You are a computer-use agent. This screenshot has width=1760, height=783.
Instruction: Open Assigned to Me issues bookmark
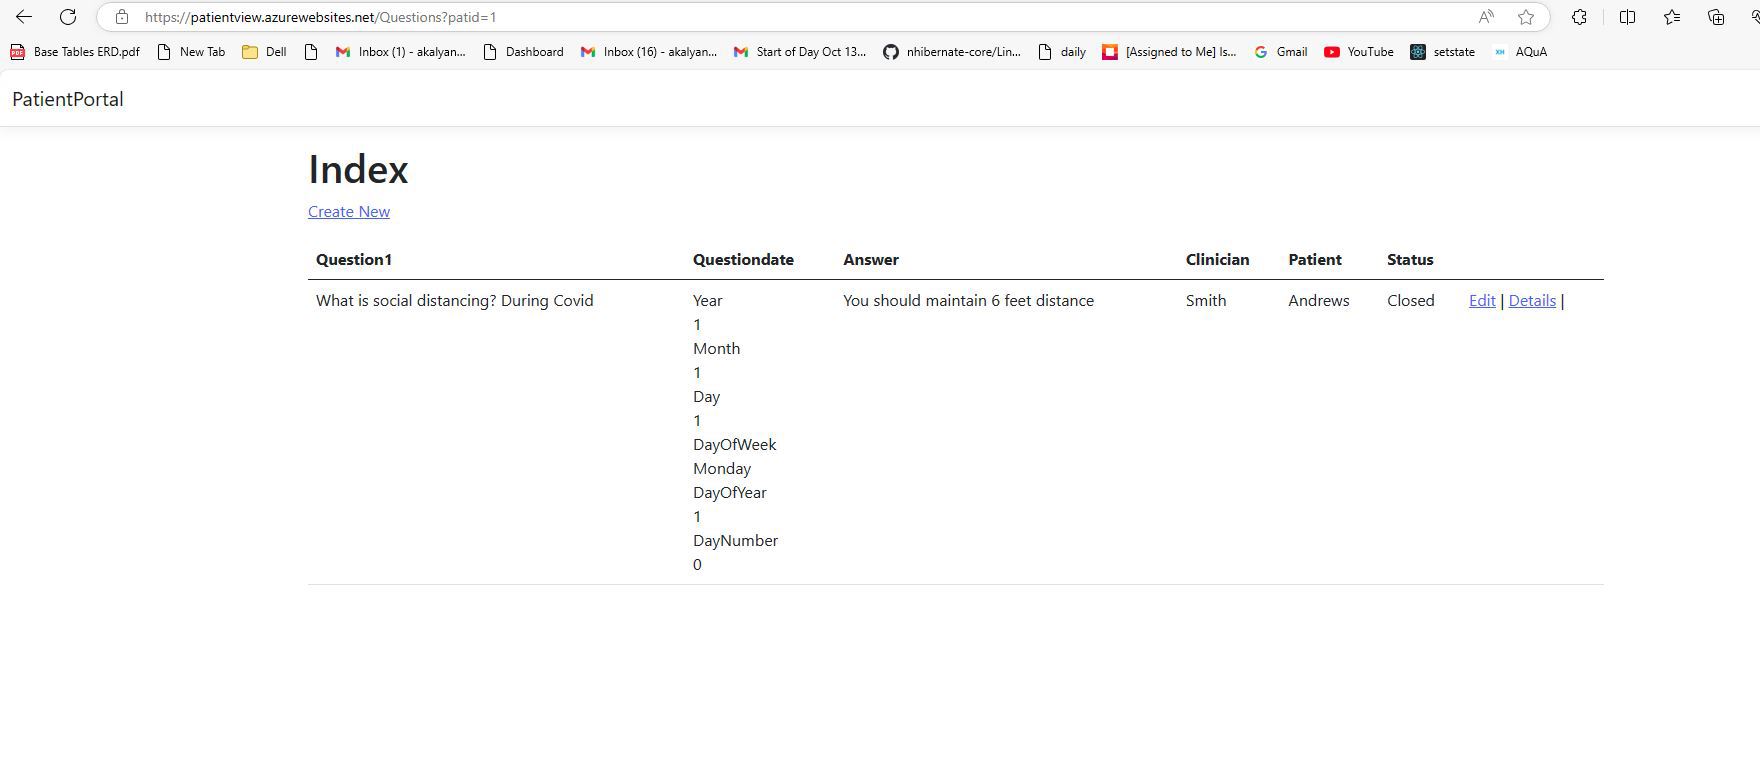[x=1169, y=52]
